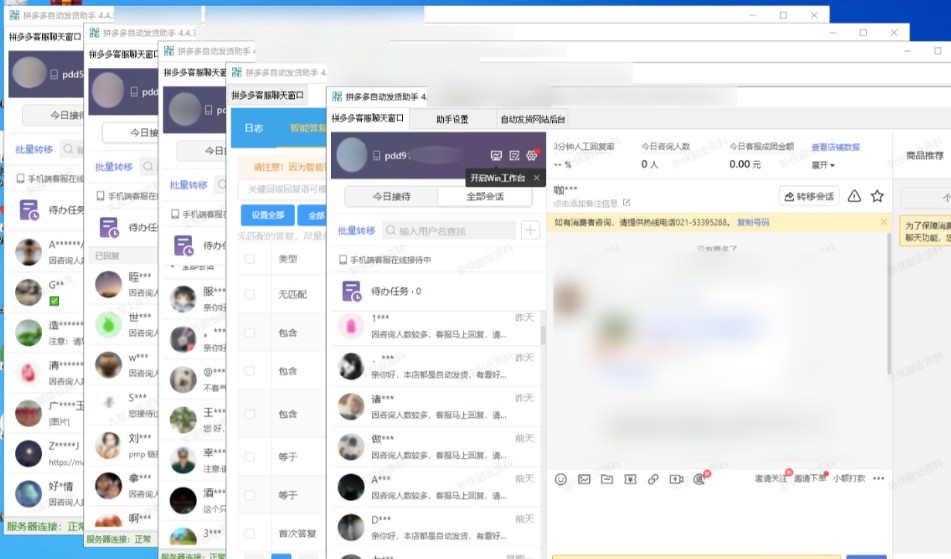Click the 转移会话 button
Viewport: 951px width, 559px height.
809,196
